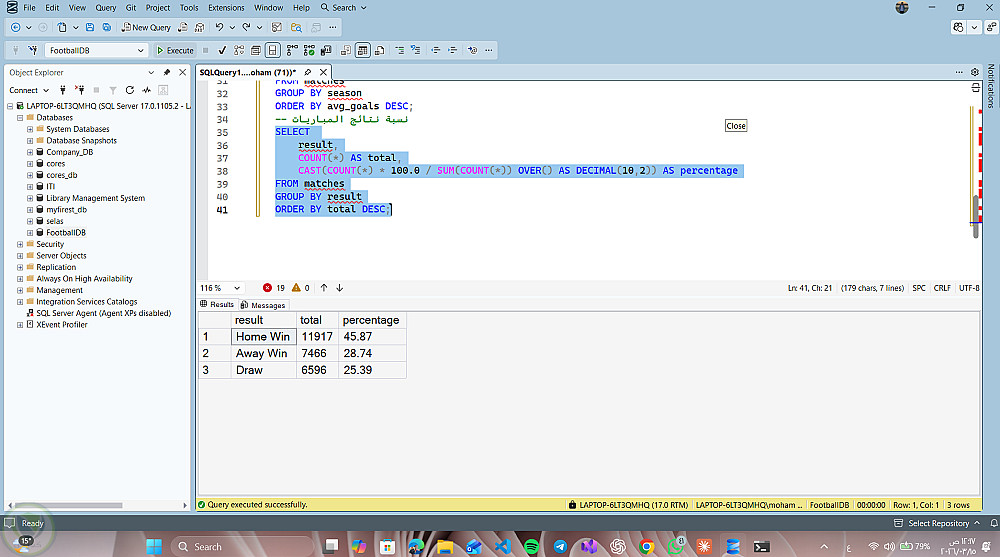Click the Undo arrow icon
The width and height of the screenshot is (1000, 557).
point(219,27)
